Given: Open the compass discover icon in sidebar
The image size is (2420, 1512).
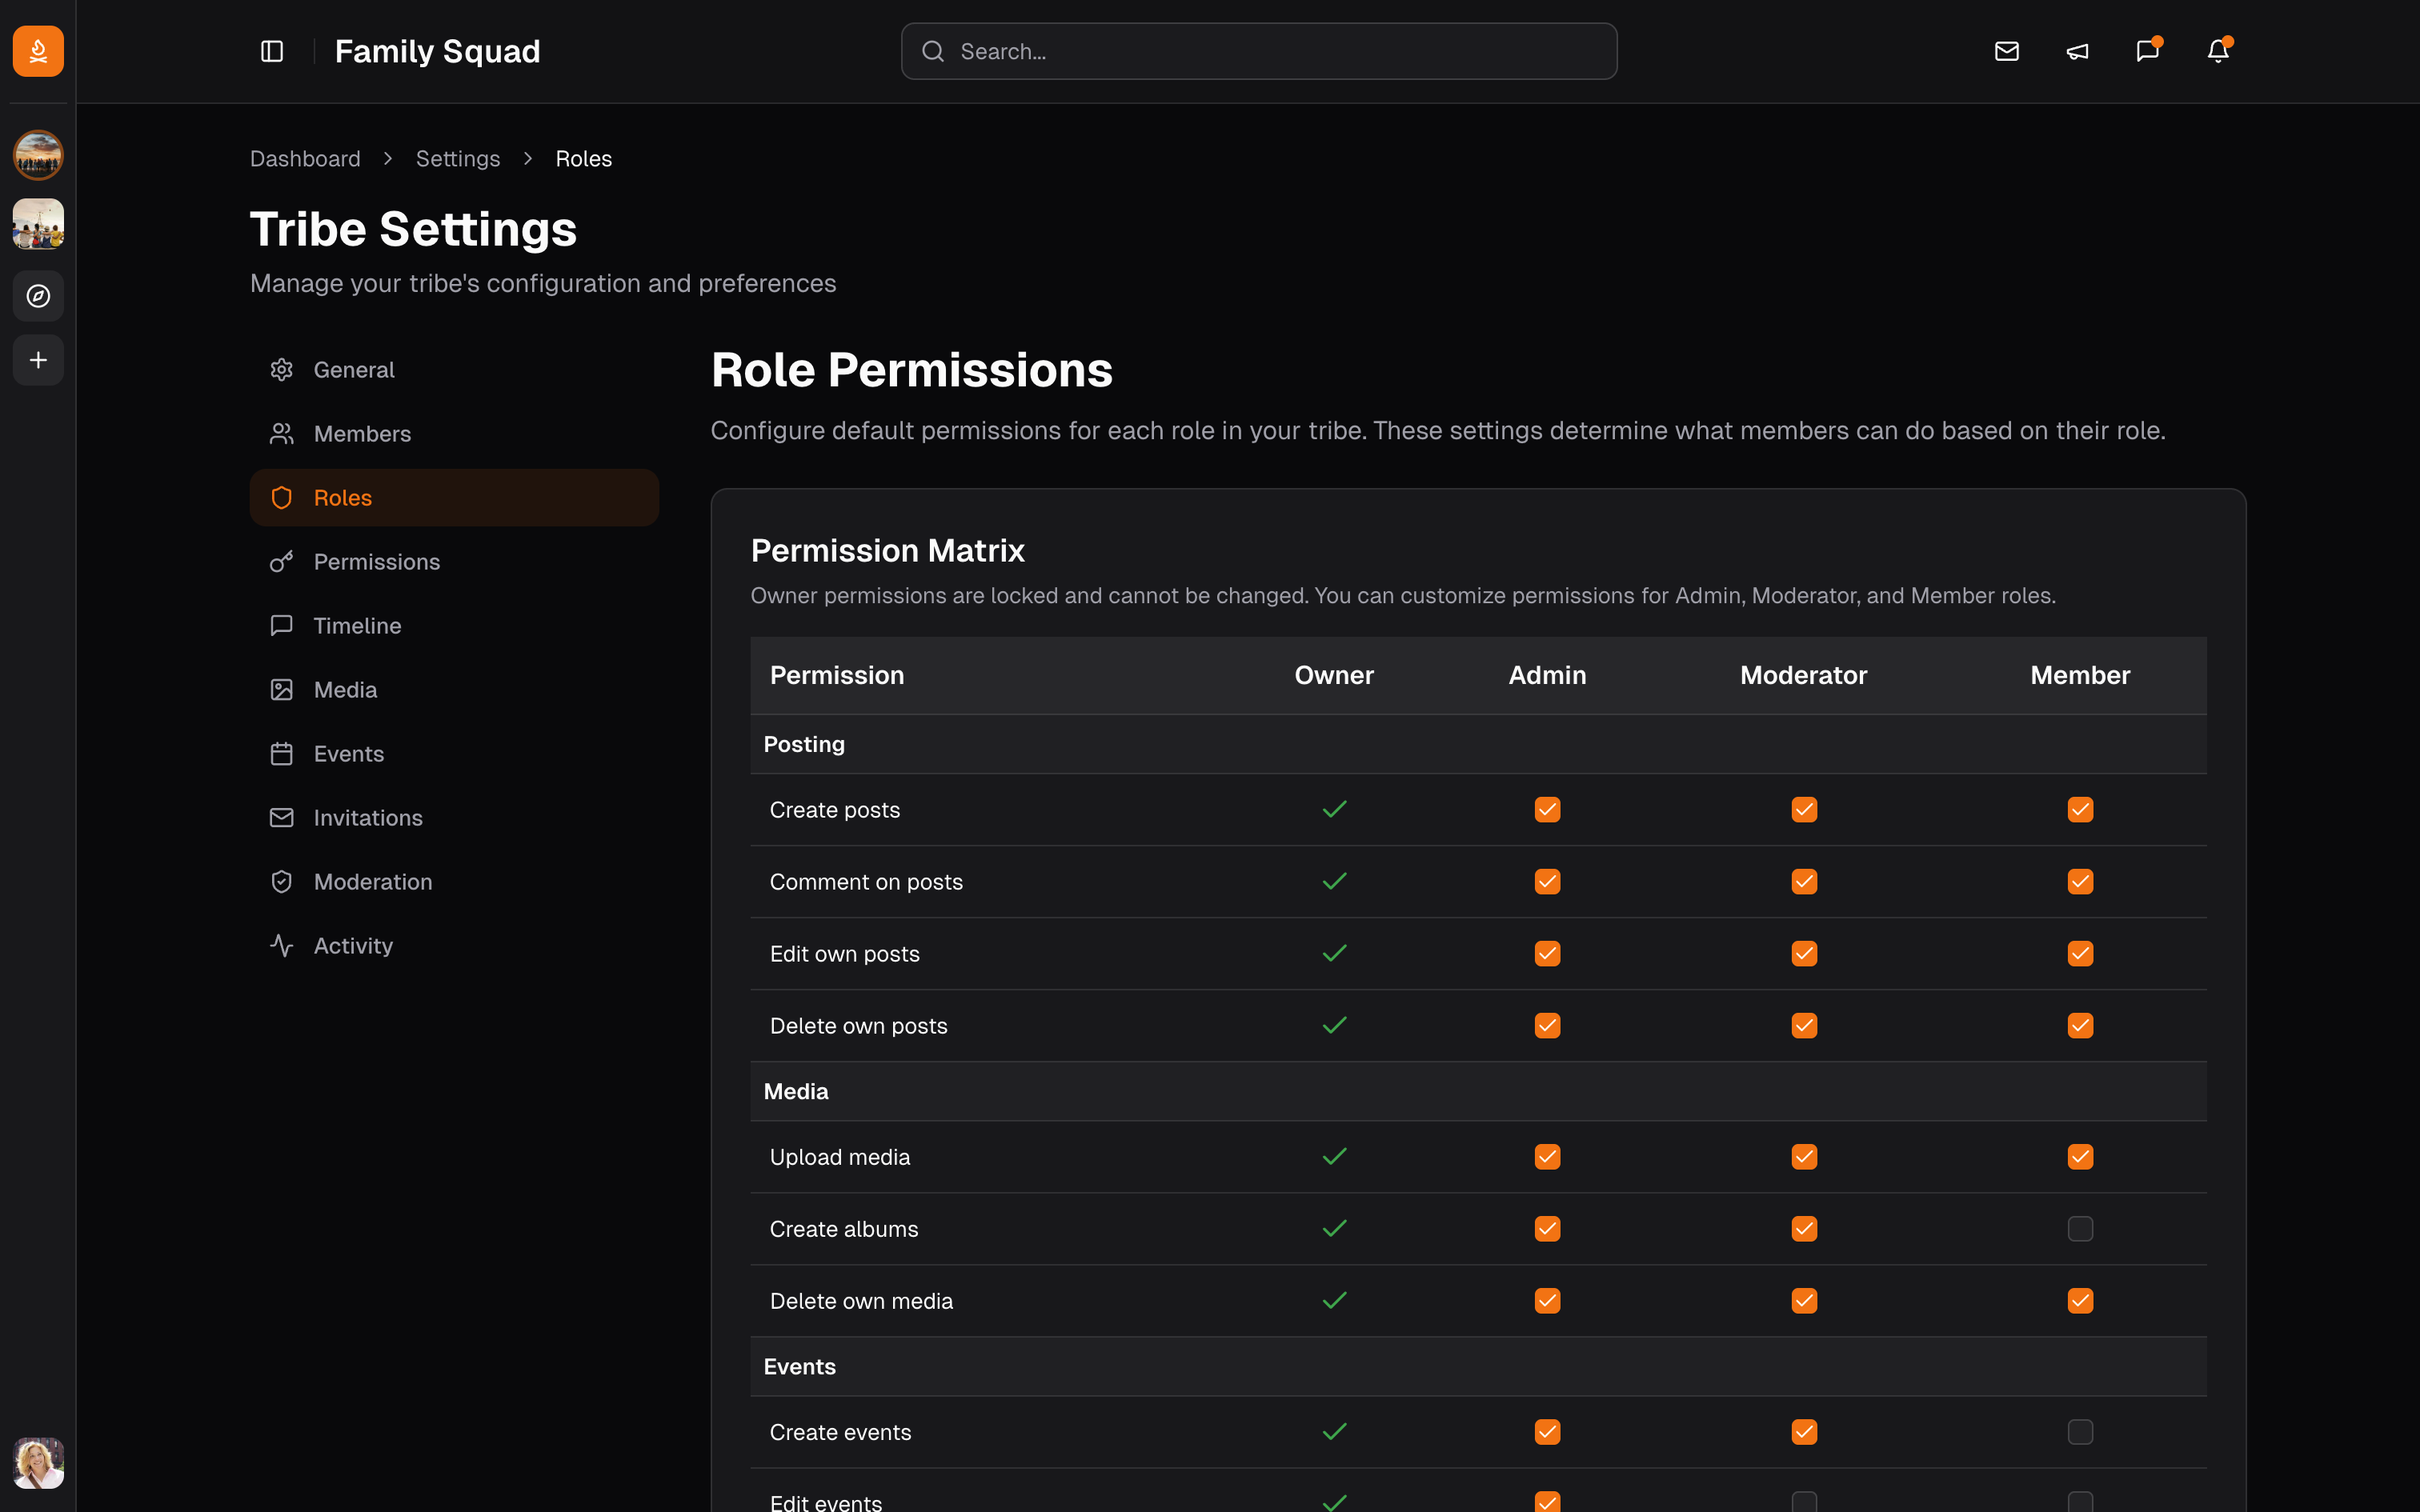Looking at the screenshot, I should 37,296.
